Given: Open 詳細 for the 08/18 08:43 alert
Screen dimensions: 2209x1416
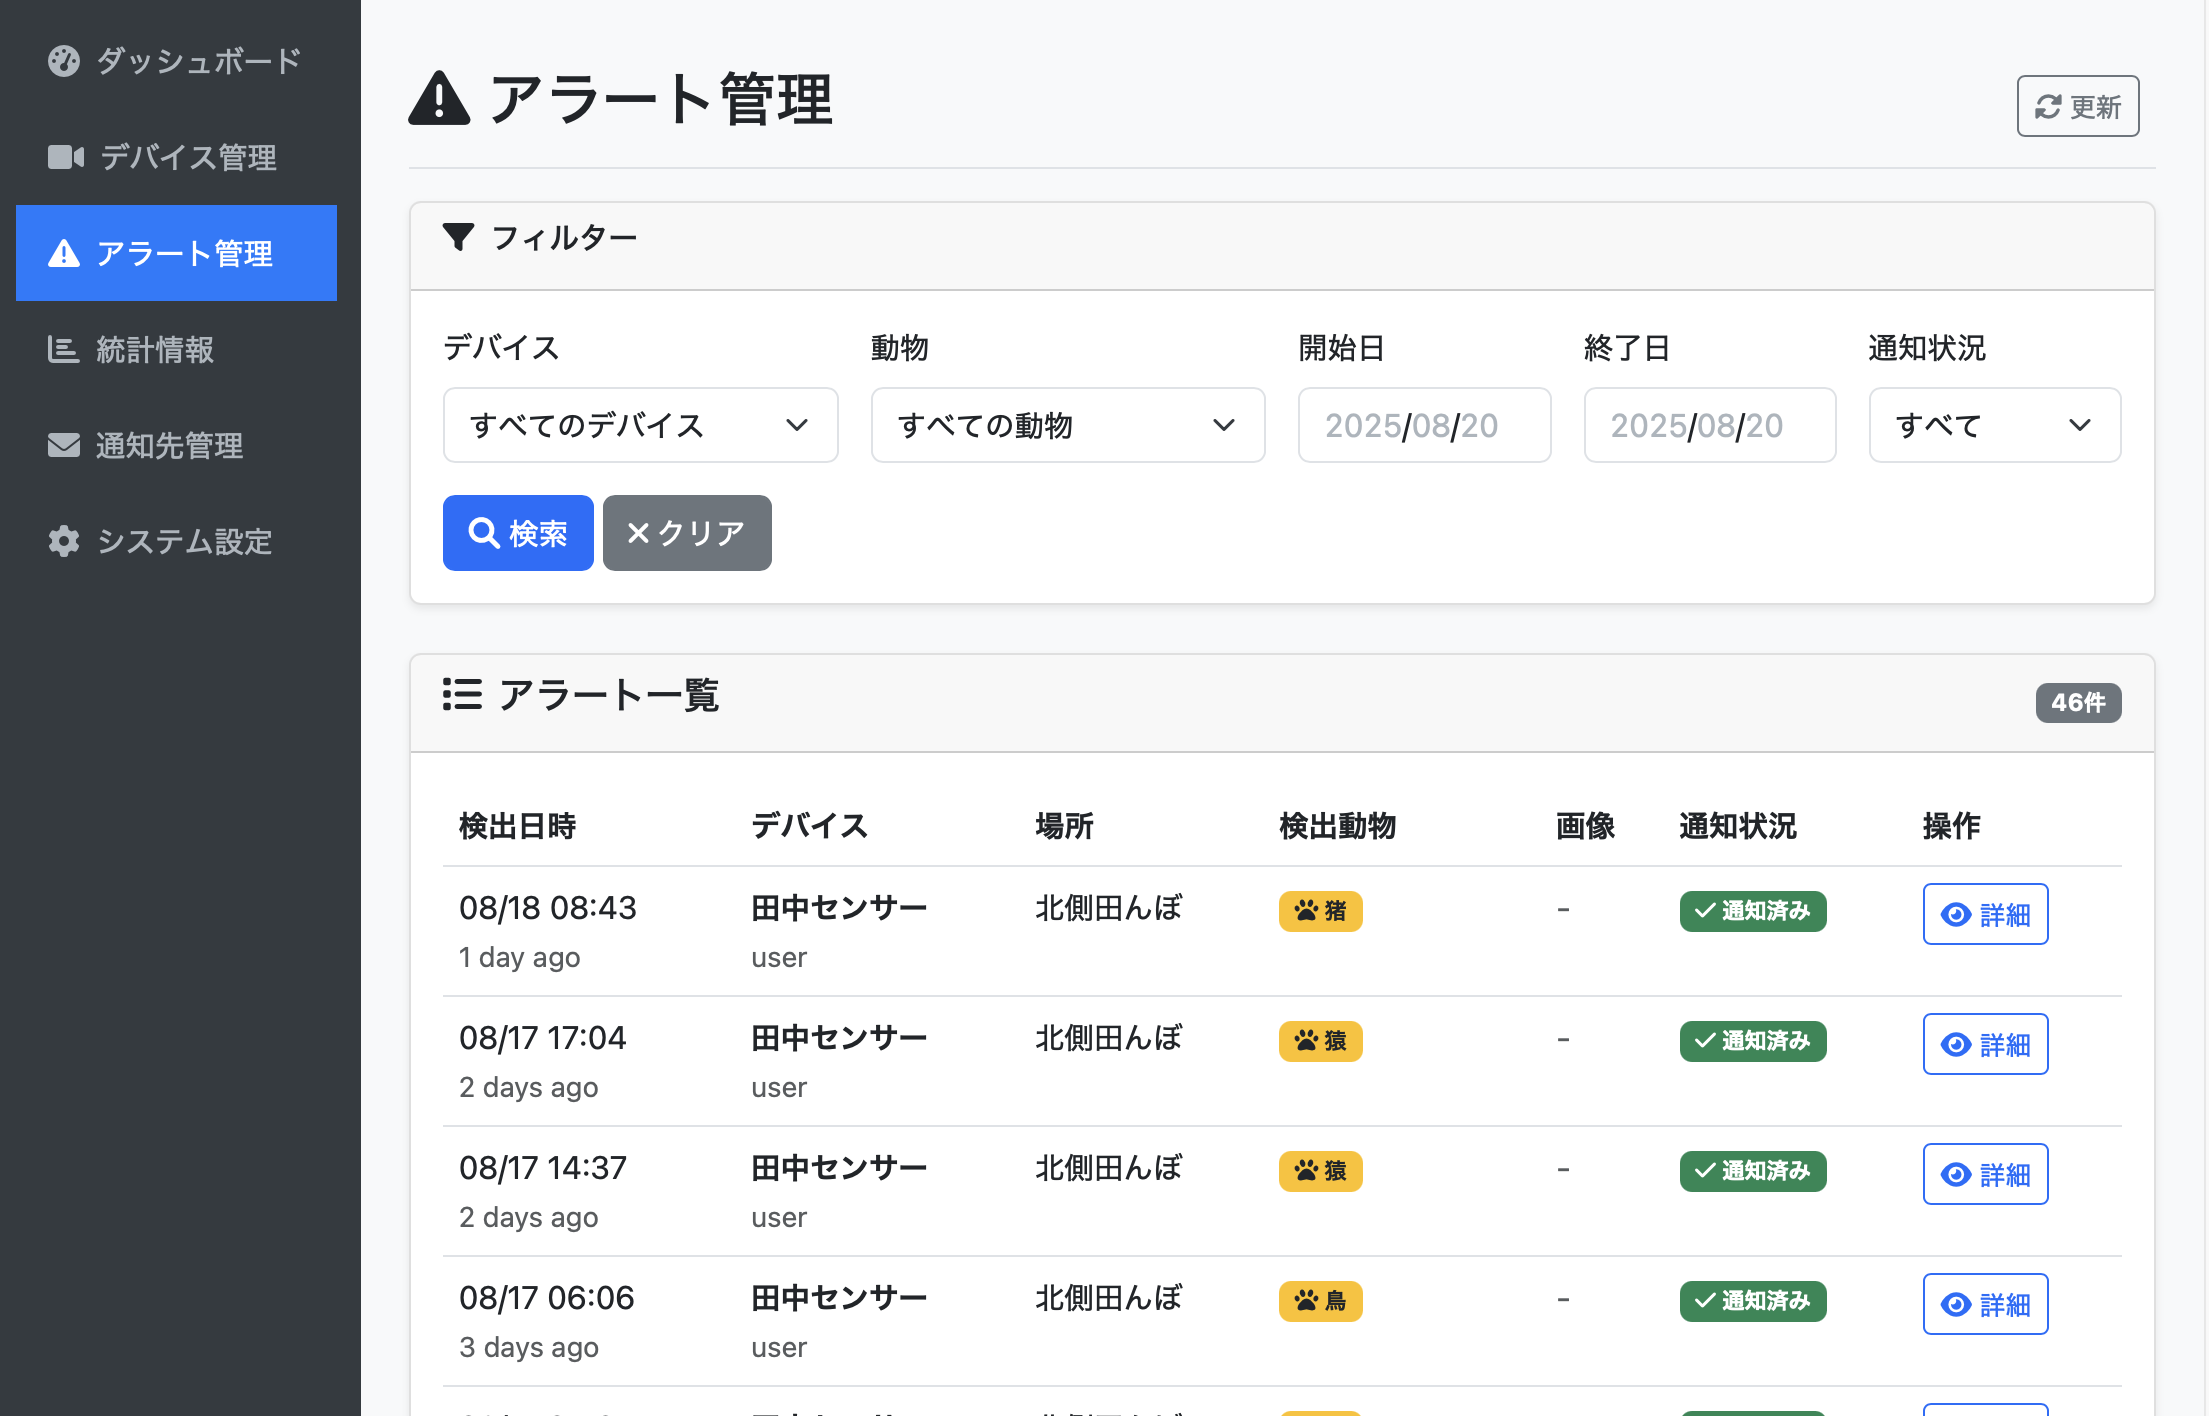Looking at the screenshot, I should pos(1985,914).
